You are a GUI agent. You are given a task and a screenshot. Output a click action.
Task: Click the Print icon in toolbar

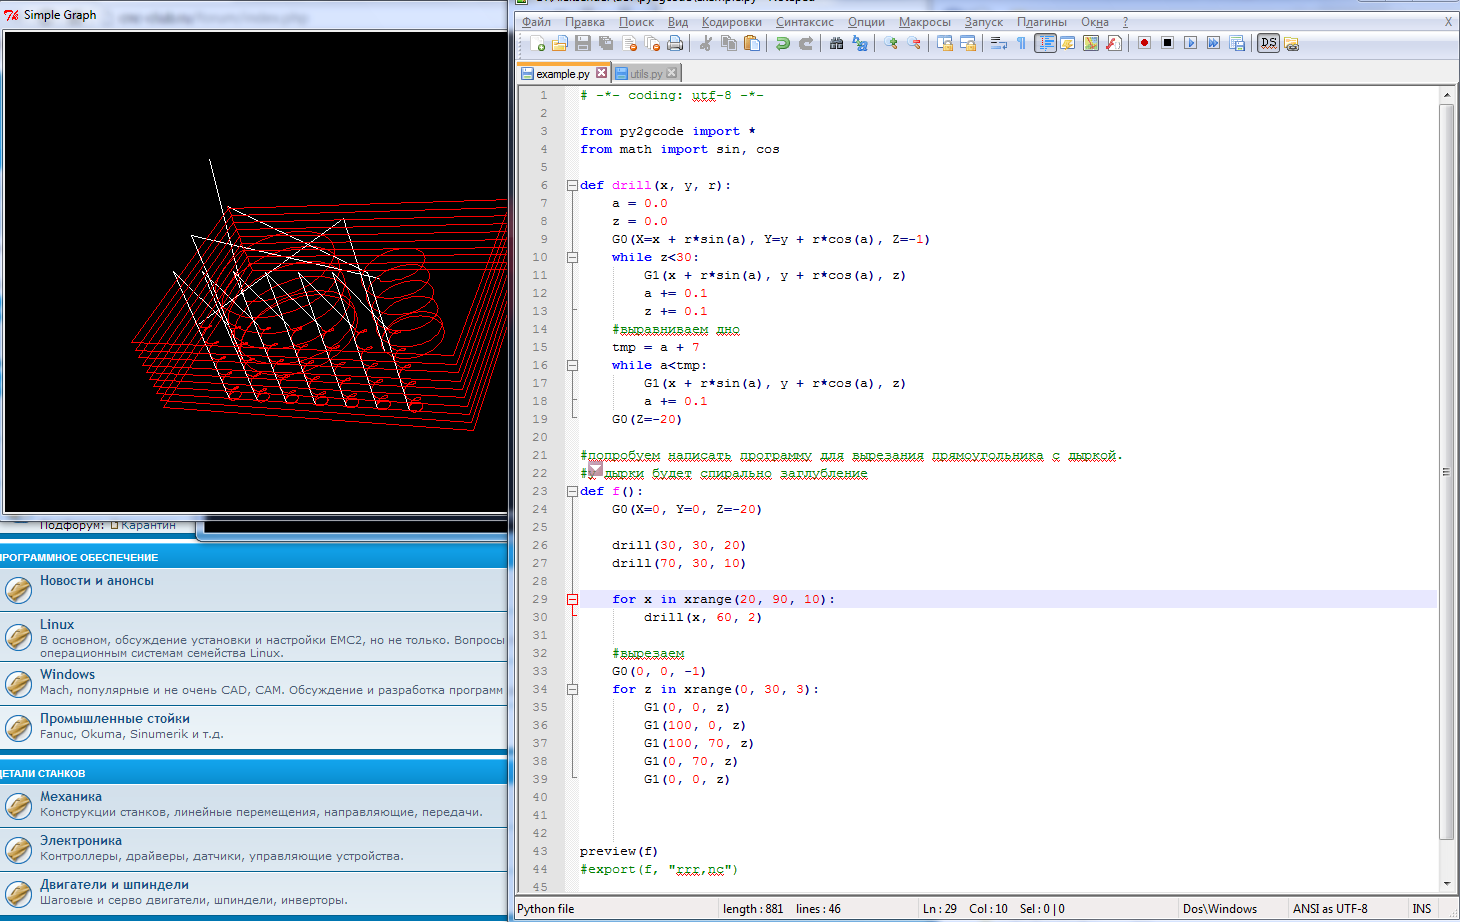[675, 43]
